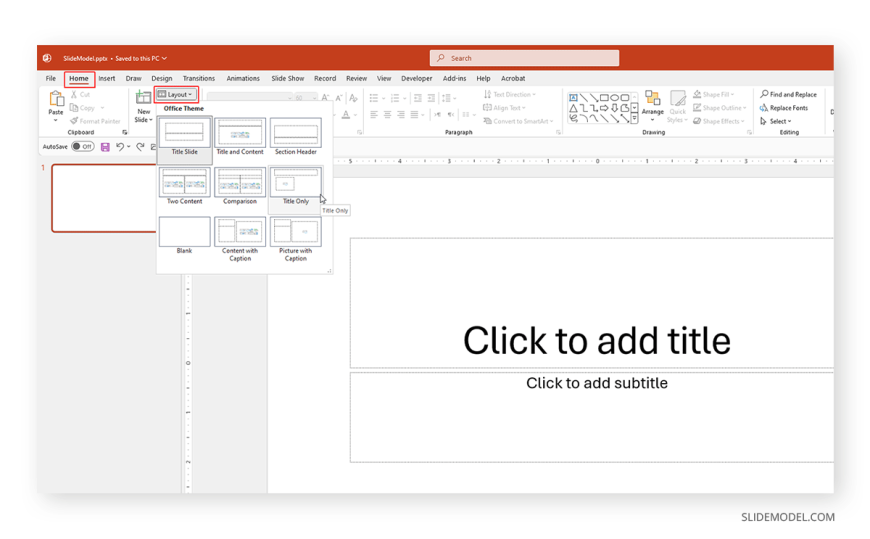The height and width of the screenshot is (539, 870).
Task: Select the Oval shape in gallery
Action: click(615, 98)
